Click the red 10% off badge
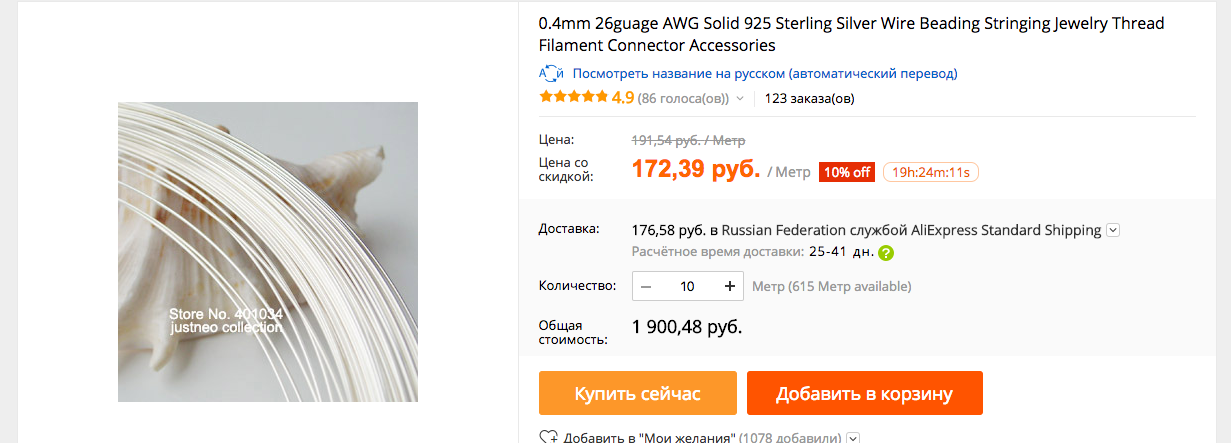The image size is (1231, 443). [x=847, y=172]
